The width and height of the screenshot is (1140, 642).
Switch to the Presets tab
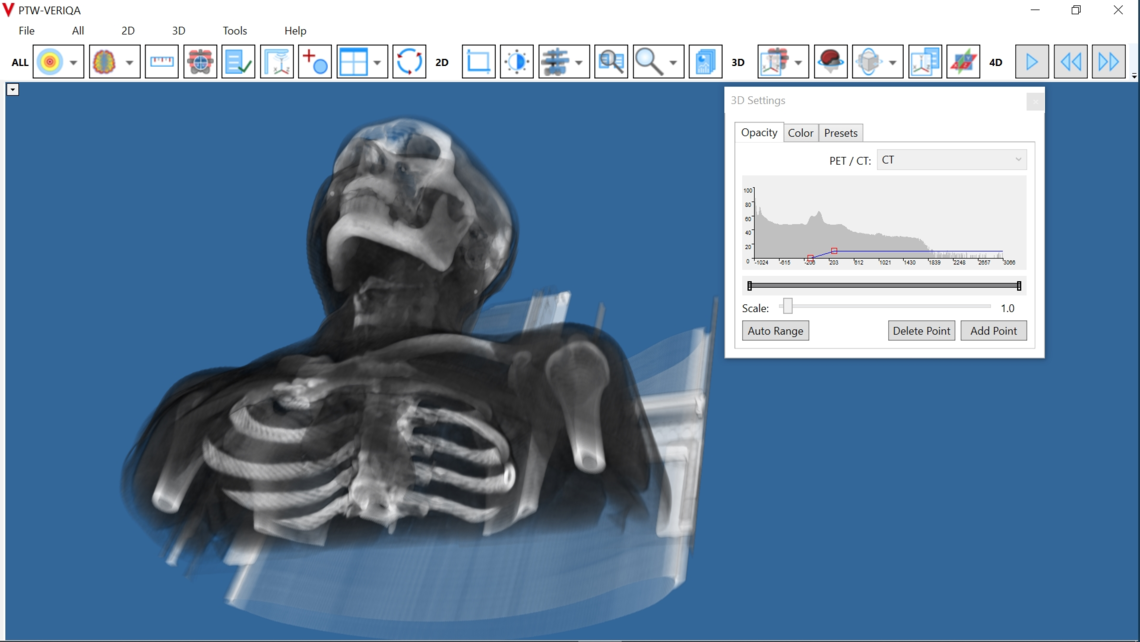tap(841, 132)
